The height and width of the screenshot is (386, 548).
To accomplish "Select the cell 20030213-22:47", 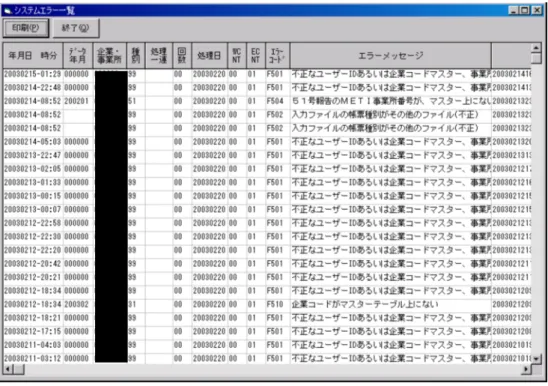I will click(x=33, y=155).
